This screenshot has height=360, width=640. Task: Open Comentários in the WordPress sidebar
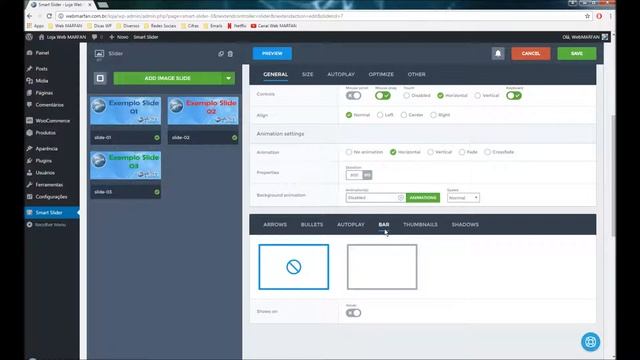pyautogui.click(x=49, y=105)
